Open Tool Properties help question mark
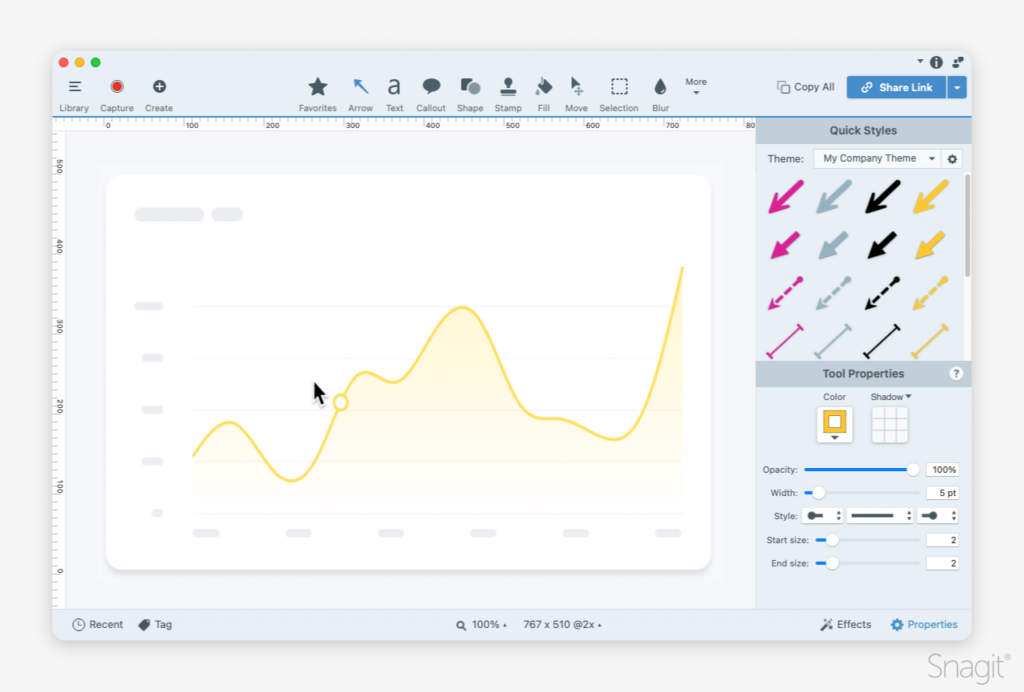This screenshot has height=692, width=1024. point(956,373)
